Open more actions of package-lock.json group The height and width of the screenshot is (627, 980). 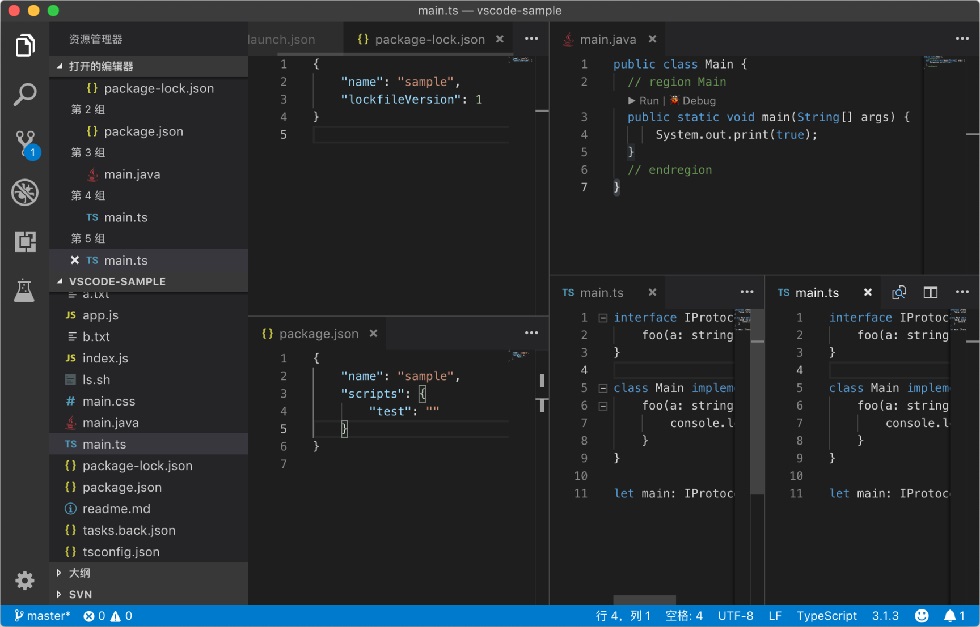tap(531, 39)
